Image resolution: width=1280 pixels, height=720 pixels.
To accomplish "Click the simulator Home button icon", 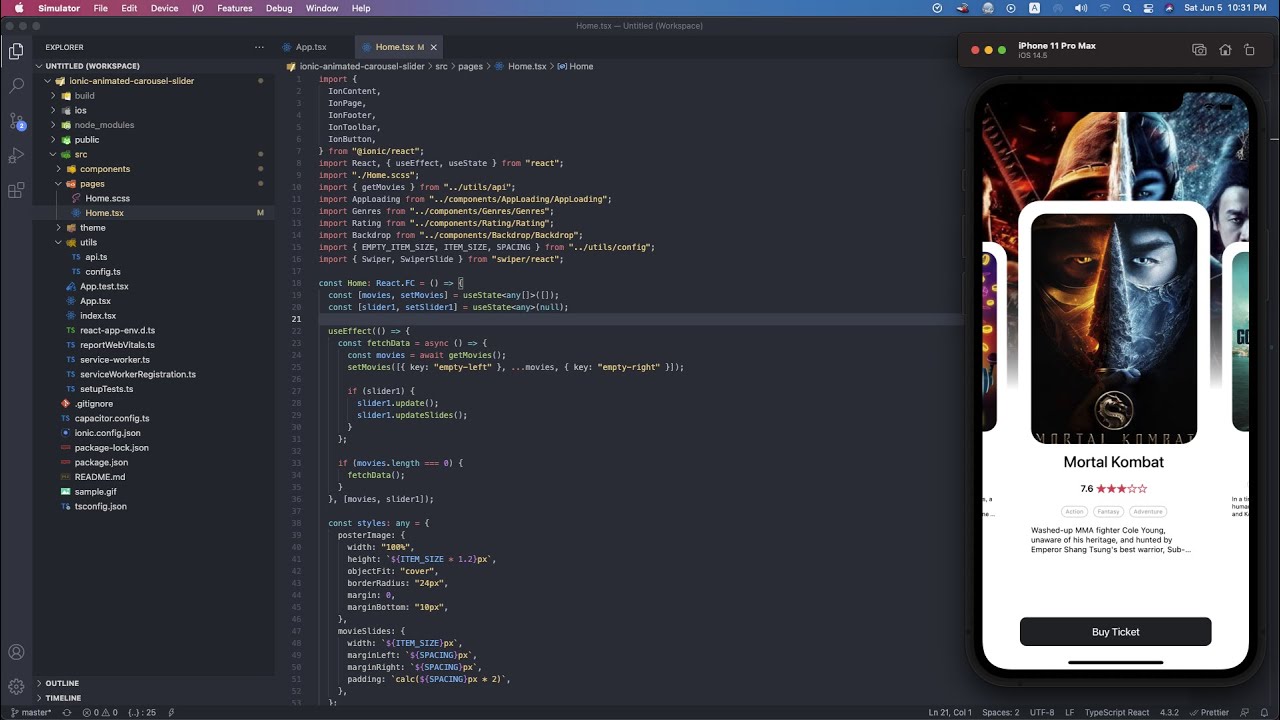I will [1225, 50].
